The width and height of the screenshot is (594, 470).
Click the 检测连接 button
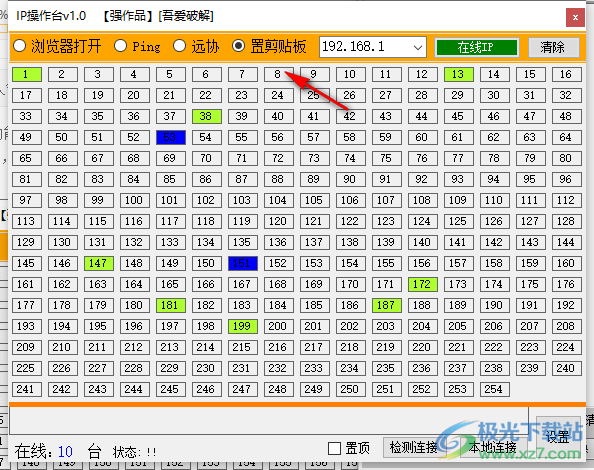[413, 448]
